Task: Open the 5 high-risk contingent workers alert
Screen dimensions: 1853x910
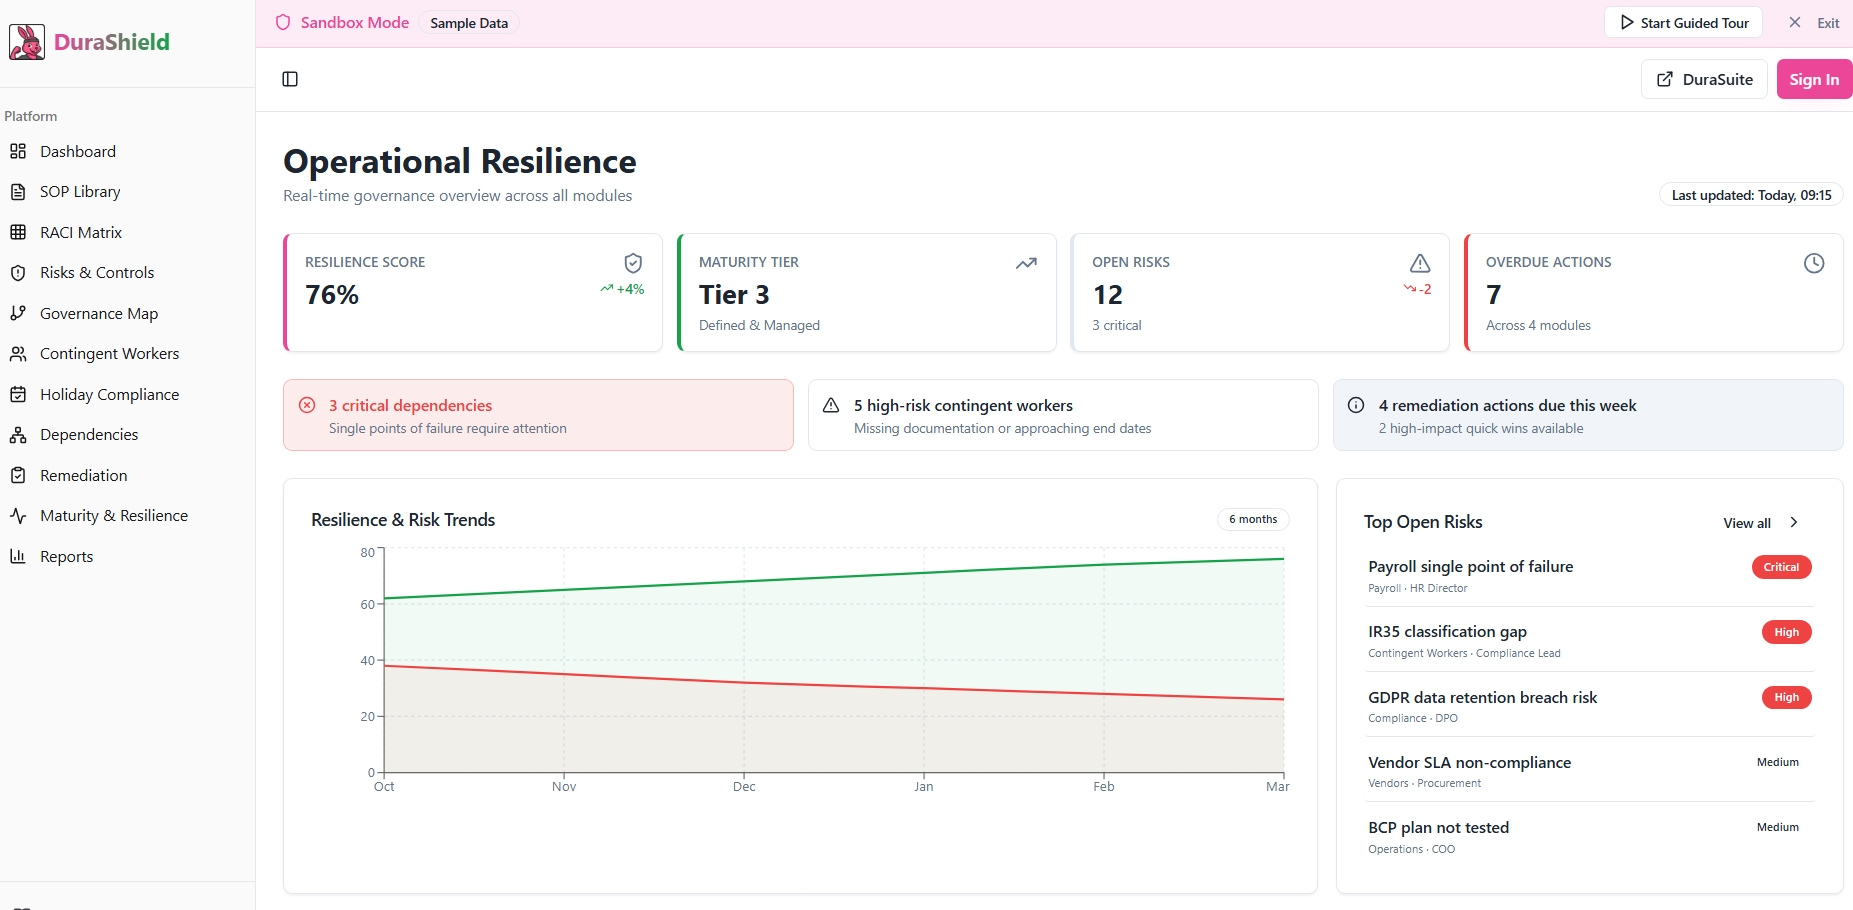Action: (x=1063, y=415)
